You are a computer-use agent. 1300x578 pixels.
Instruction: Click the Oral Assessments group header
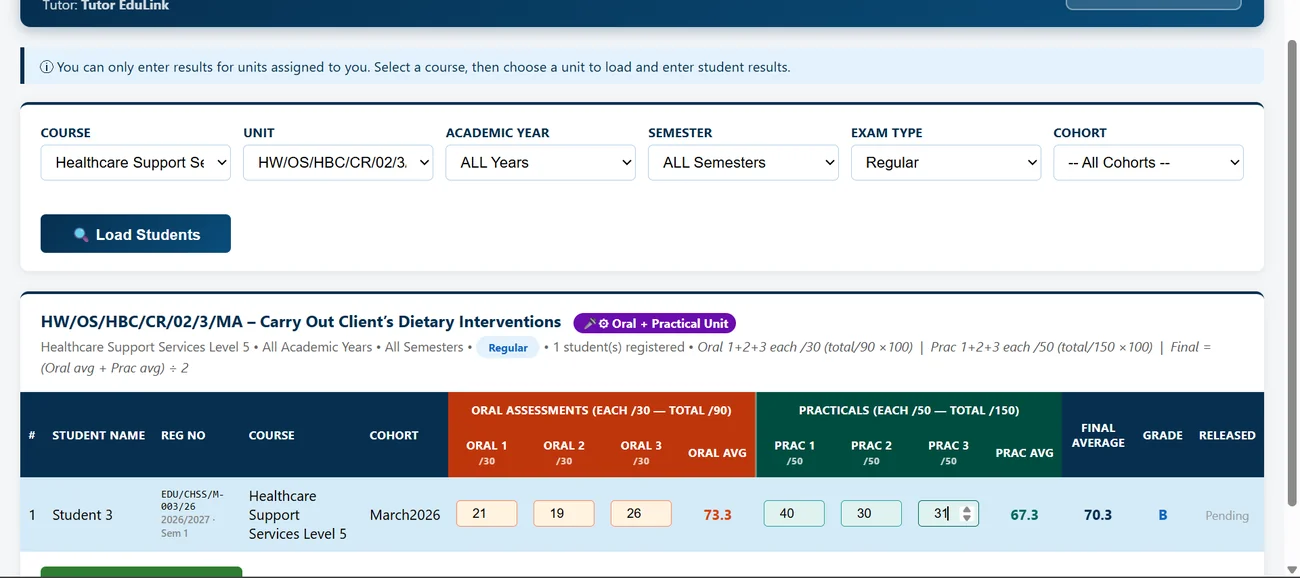(x=602, y=410)
